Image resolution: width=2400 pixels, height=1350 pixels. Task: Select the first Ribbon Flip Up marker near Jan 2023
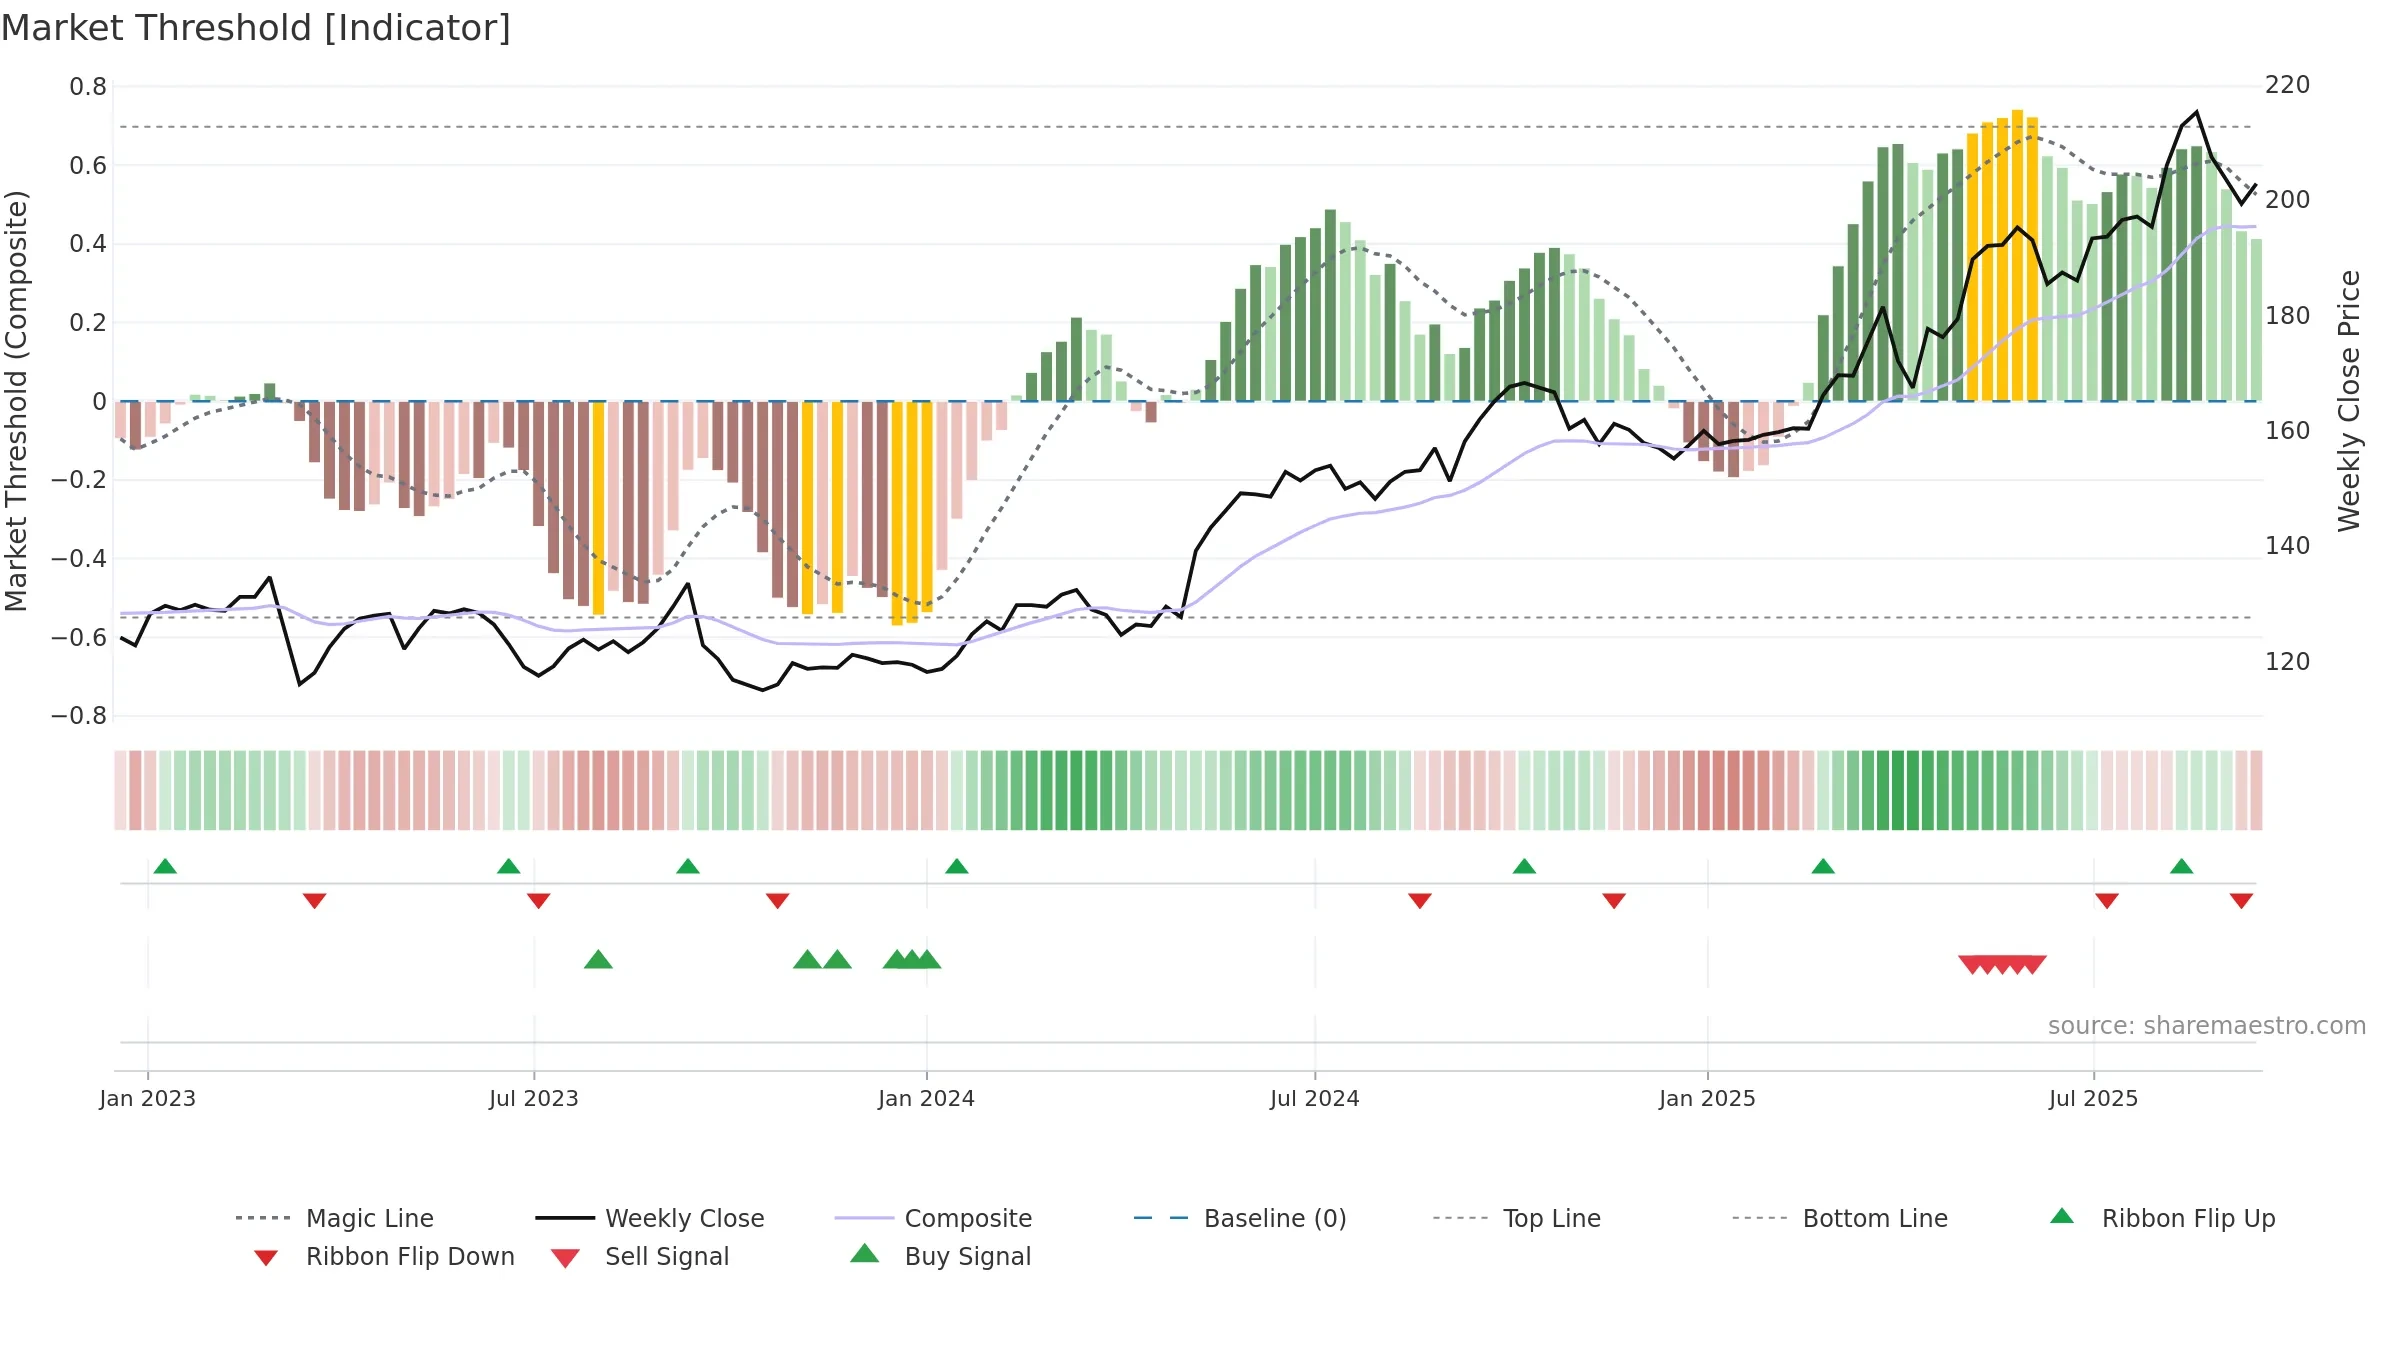pos(165,866)
